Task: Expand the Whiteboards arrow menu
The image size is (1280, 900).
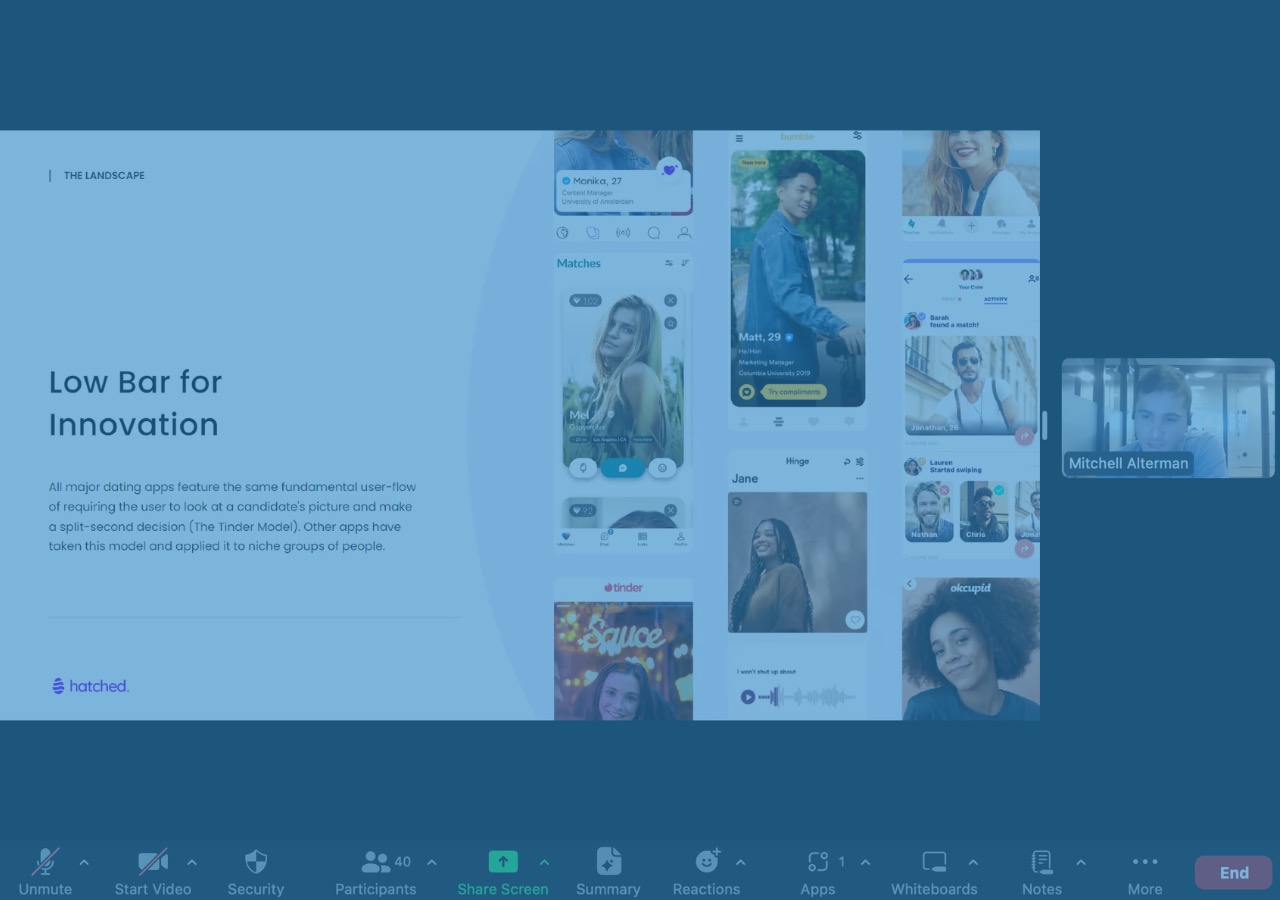Action: pyautogui.click(x=973, y=862)
